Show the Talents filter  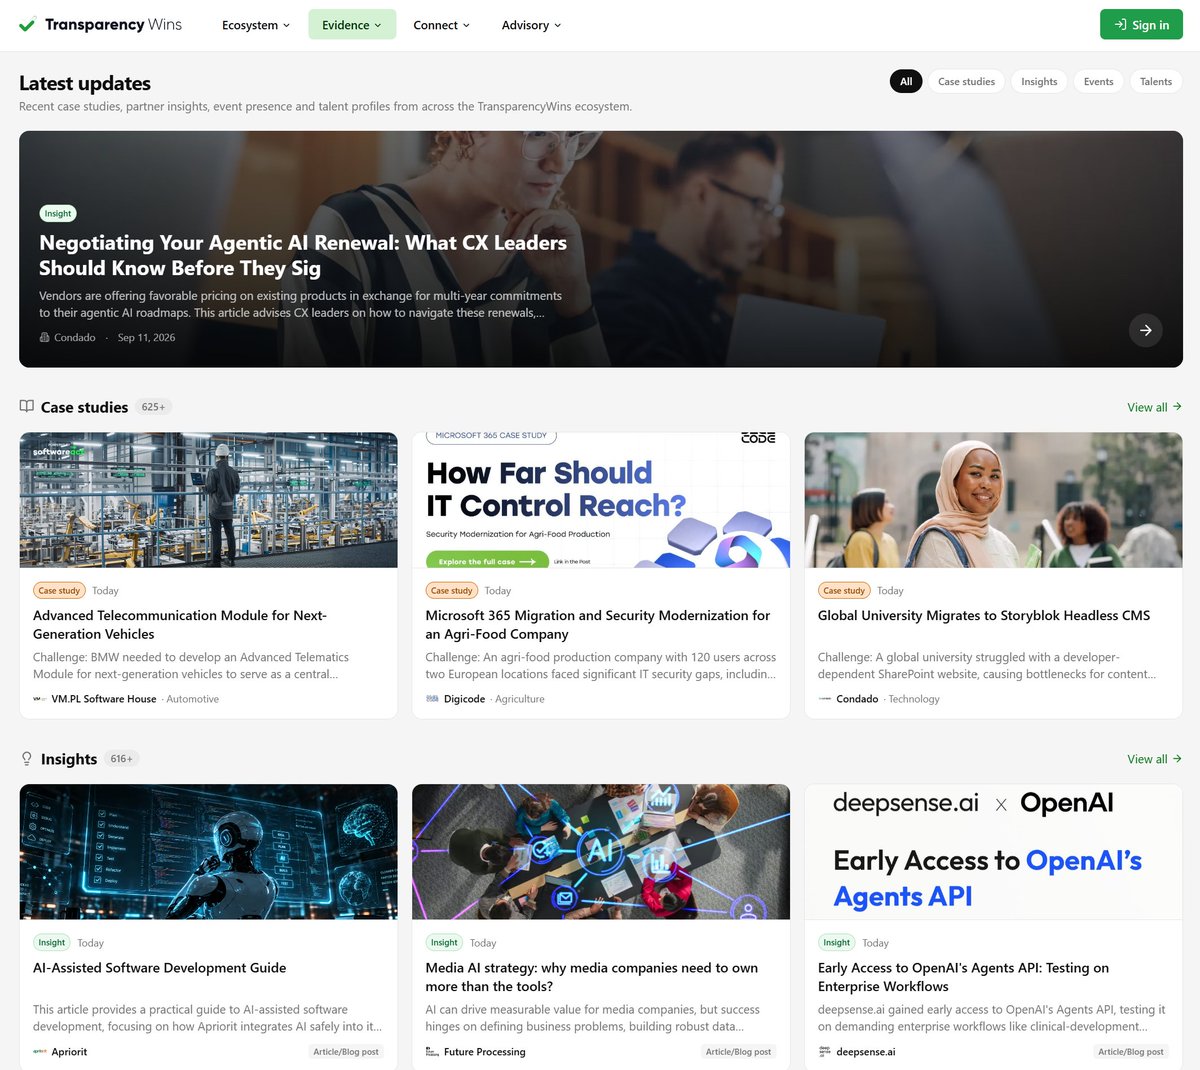[x=1156, y=82]
